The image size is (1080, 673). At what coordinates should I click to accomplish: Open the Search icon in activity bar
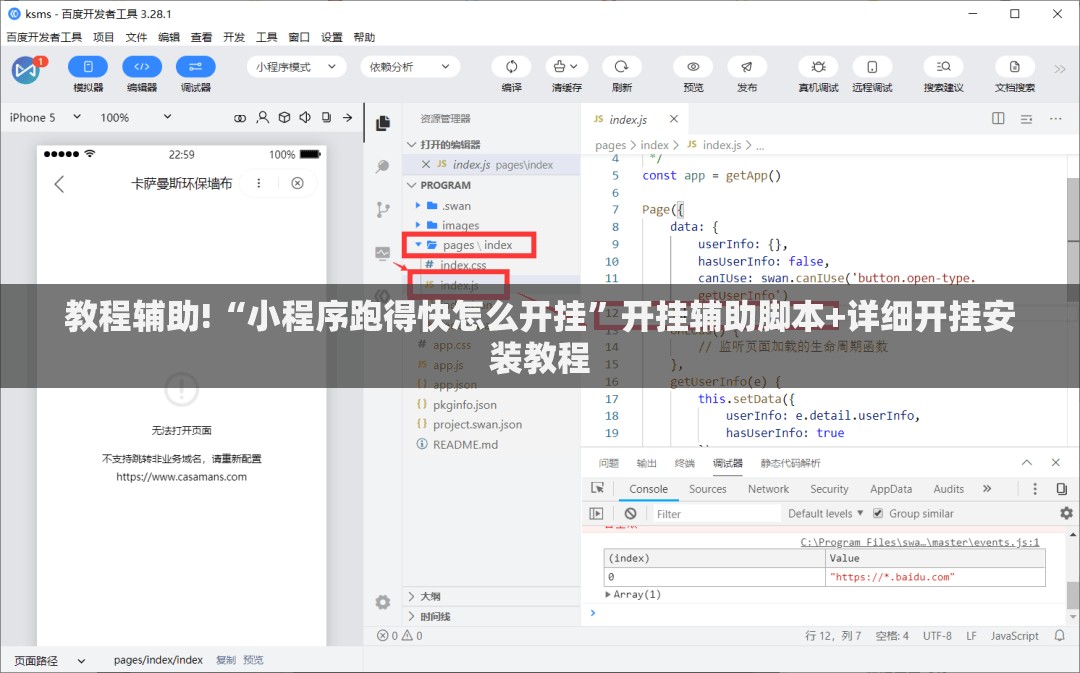(x=383, y=166)
